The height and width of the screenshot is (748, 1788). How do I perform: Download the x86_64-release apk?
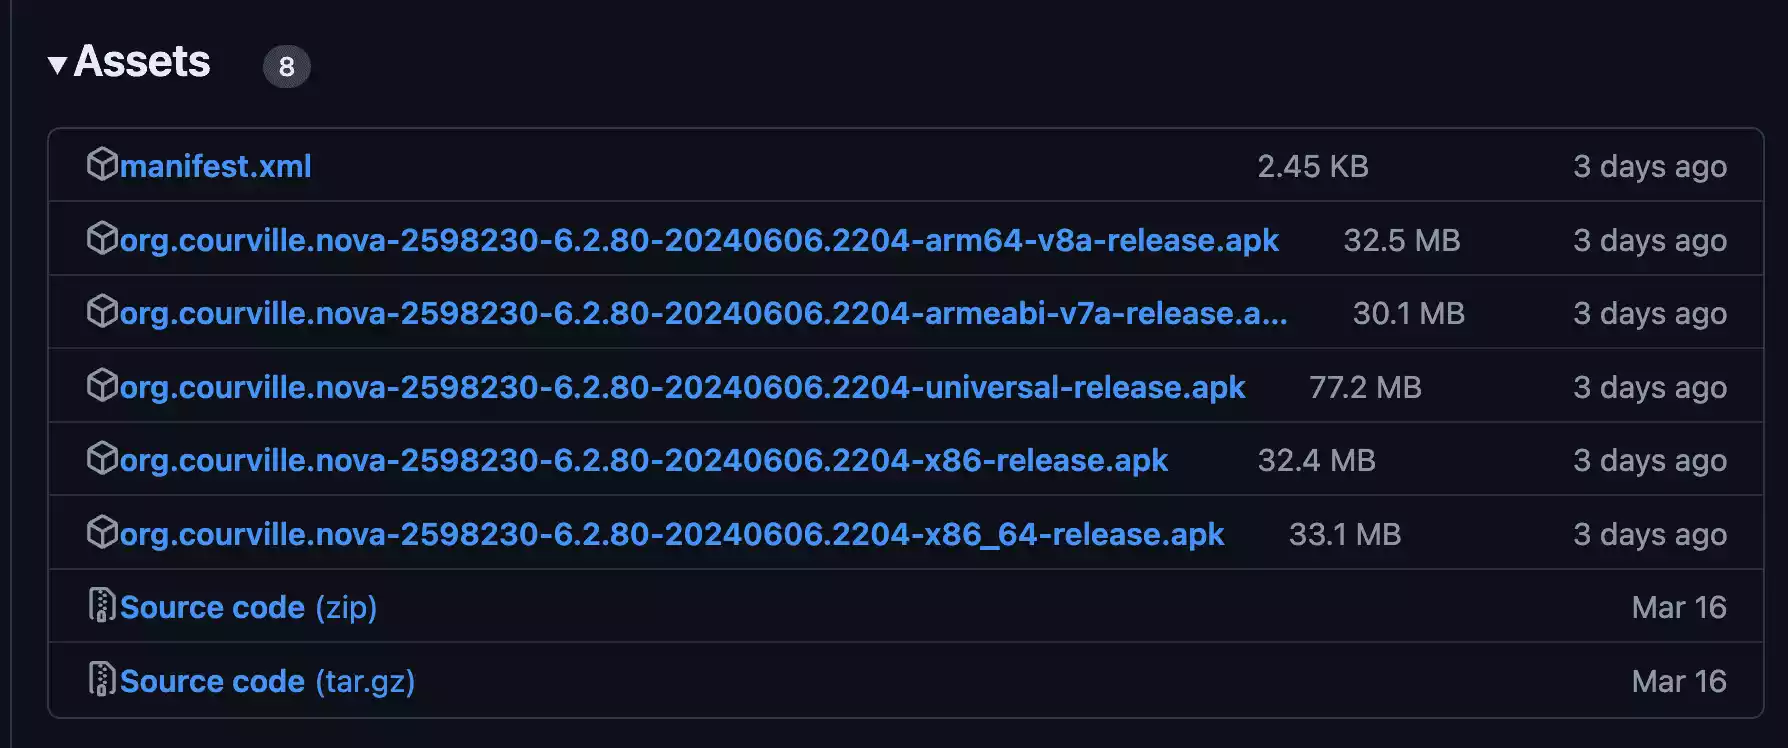[x=671, y=534]
